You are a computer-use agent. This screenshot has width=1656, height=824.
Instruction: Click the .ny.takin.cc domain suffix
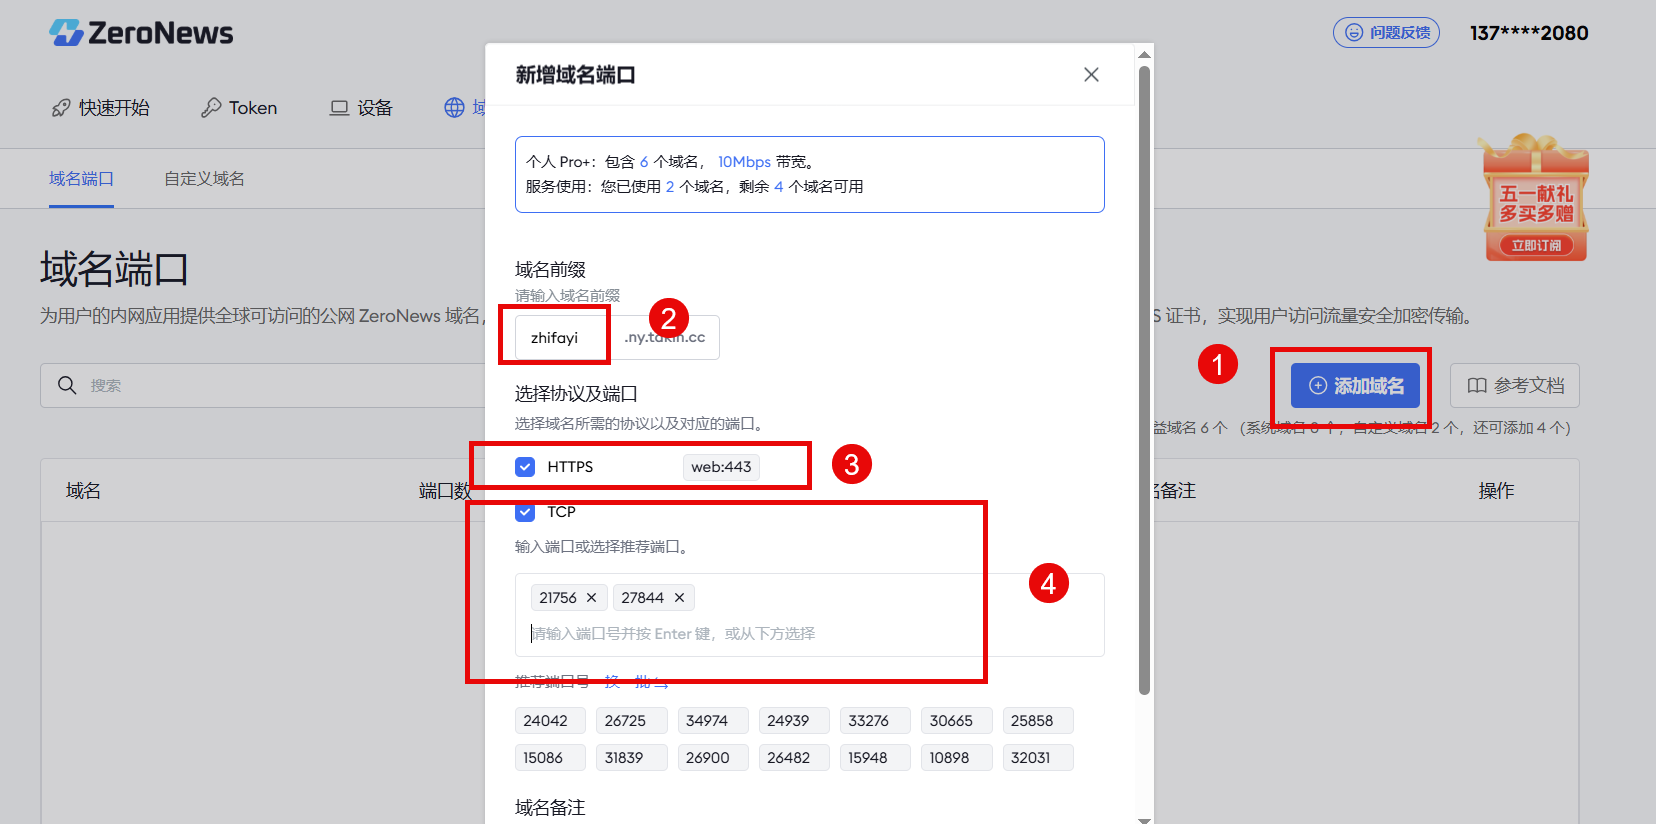pyautogui.click(x=665, y=338)
